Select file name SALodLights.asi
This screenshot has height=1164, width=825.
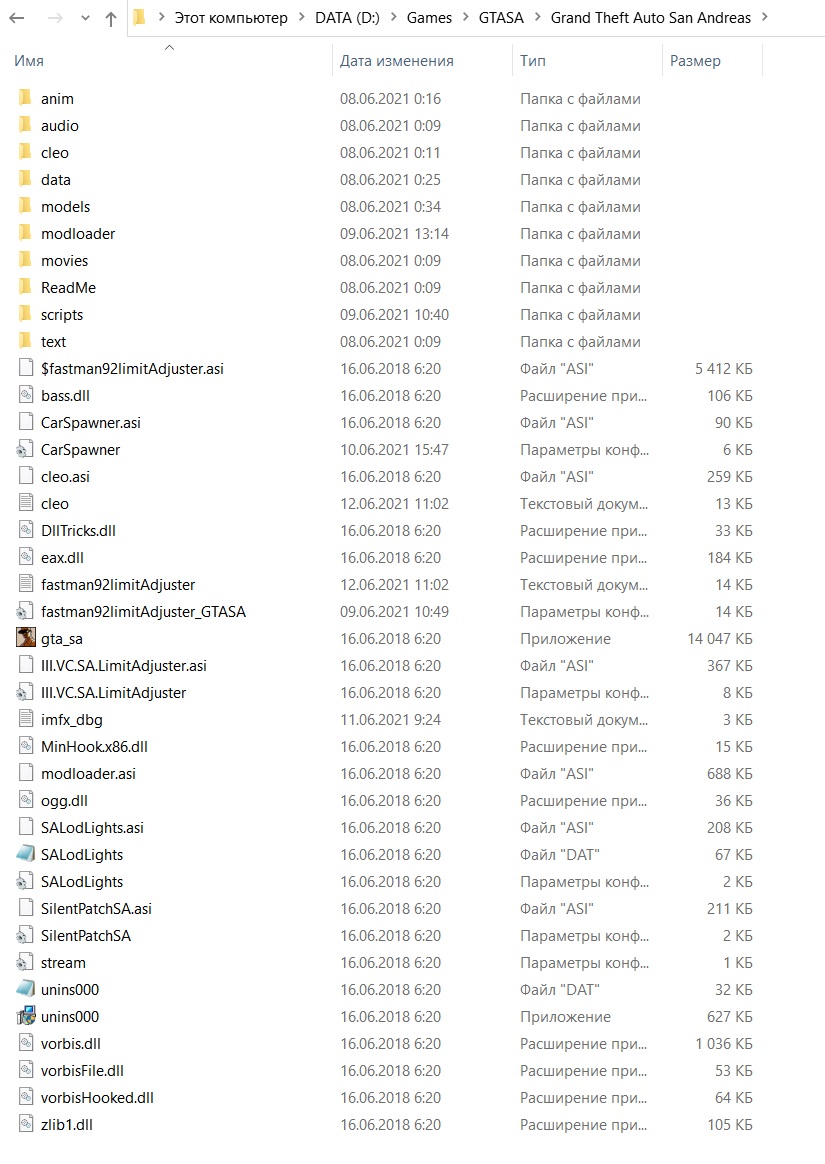coord(92,827)
